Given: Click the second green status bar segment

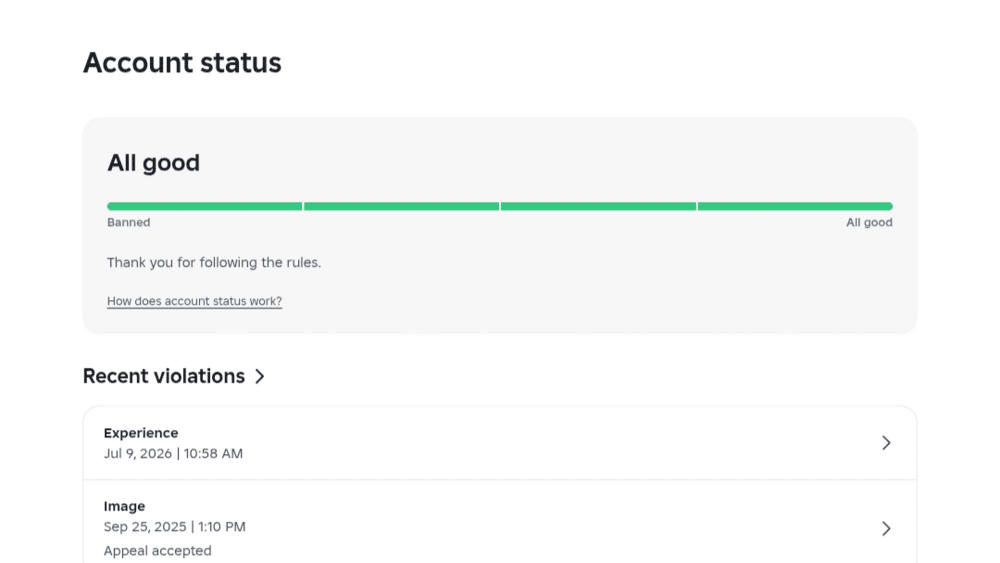Looking at the screenshot, I should (401, 206).
